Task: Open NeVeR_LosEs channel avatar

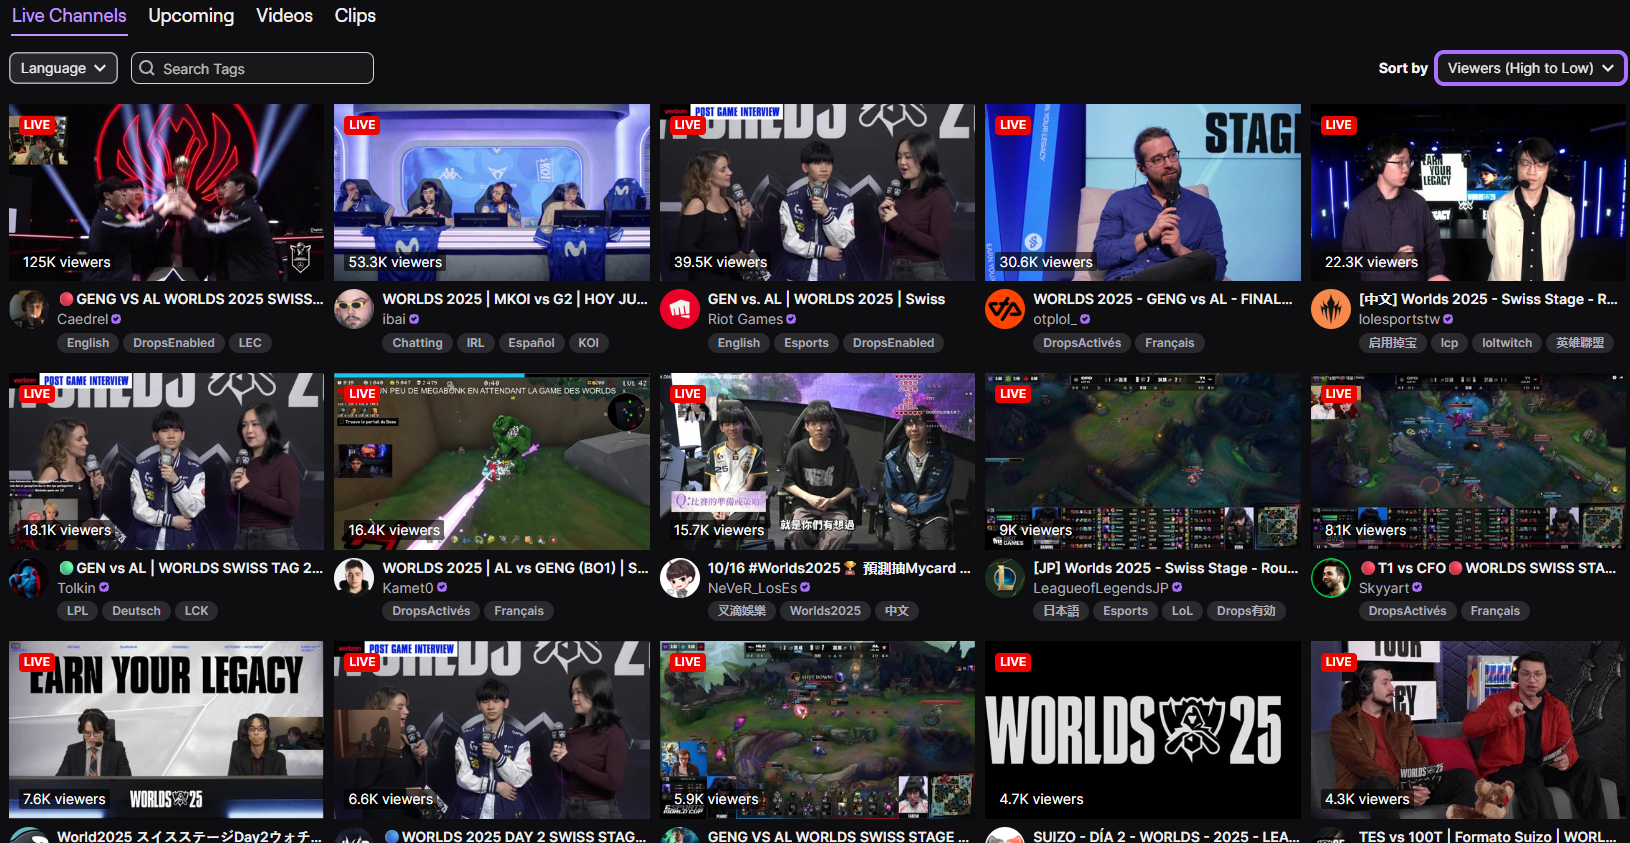Action: click(x=680, y=578)
